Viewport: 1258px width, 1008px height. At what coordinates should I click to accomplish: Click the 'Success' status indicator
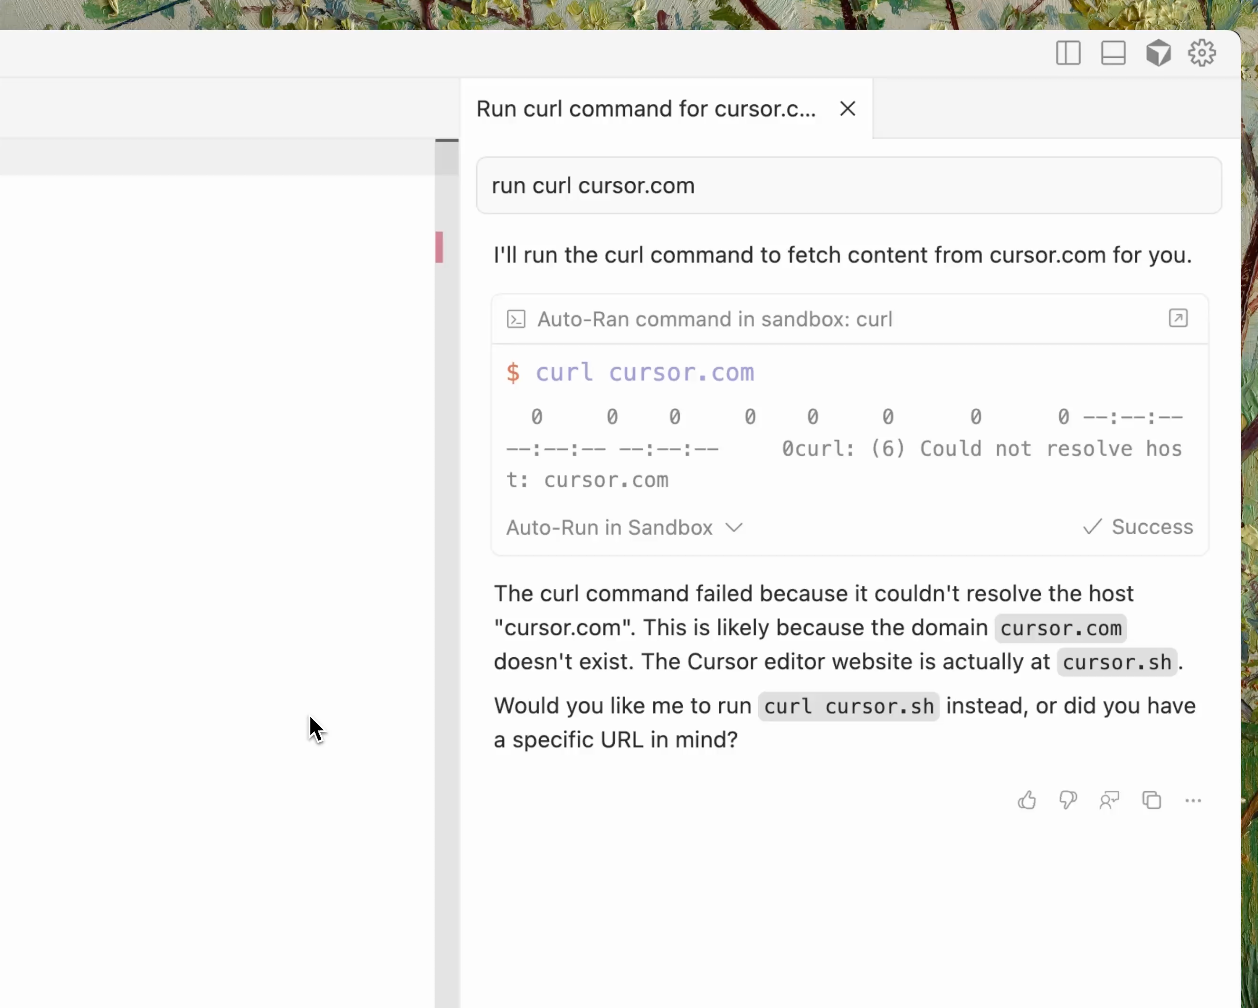[1138, 527]
